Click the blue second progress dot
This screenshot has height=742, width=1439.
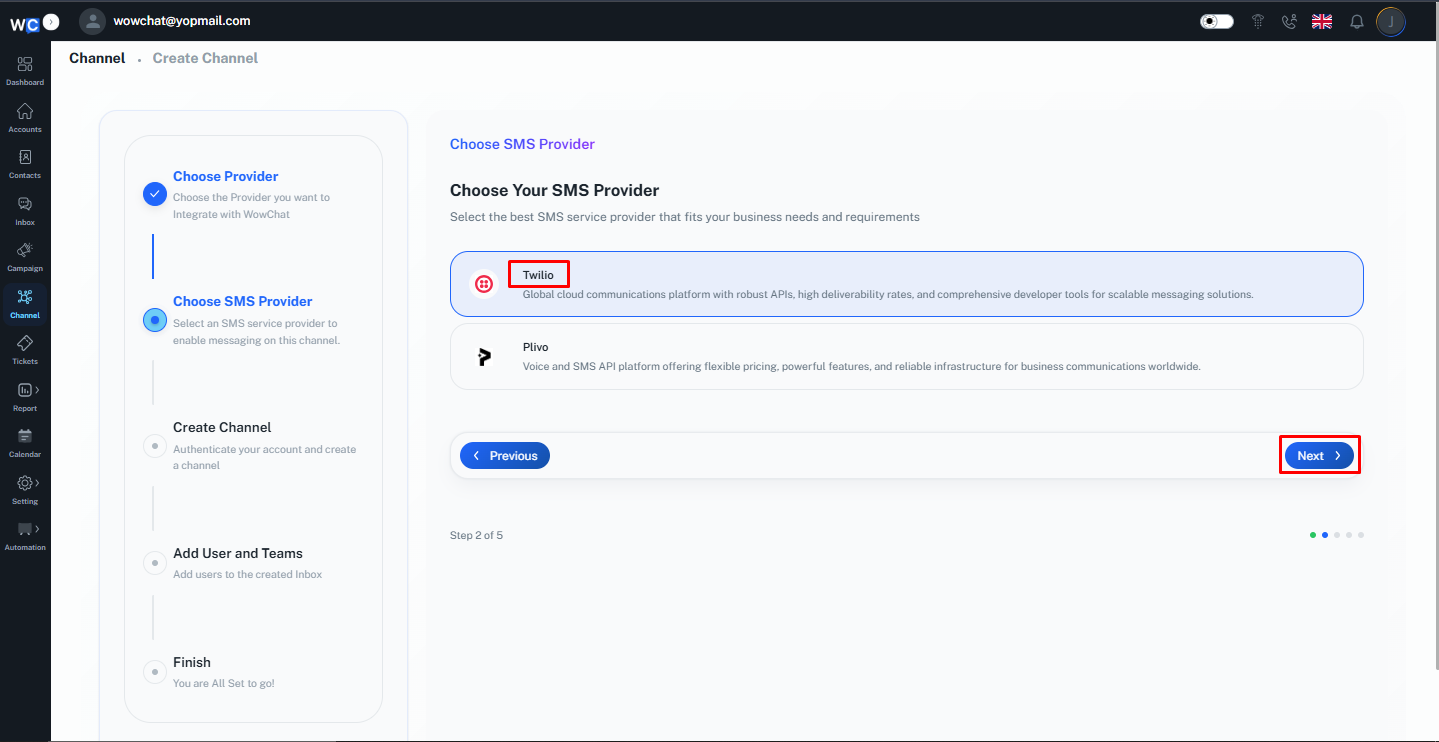pyautogui.click(x=1325, y=535)
